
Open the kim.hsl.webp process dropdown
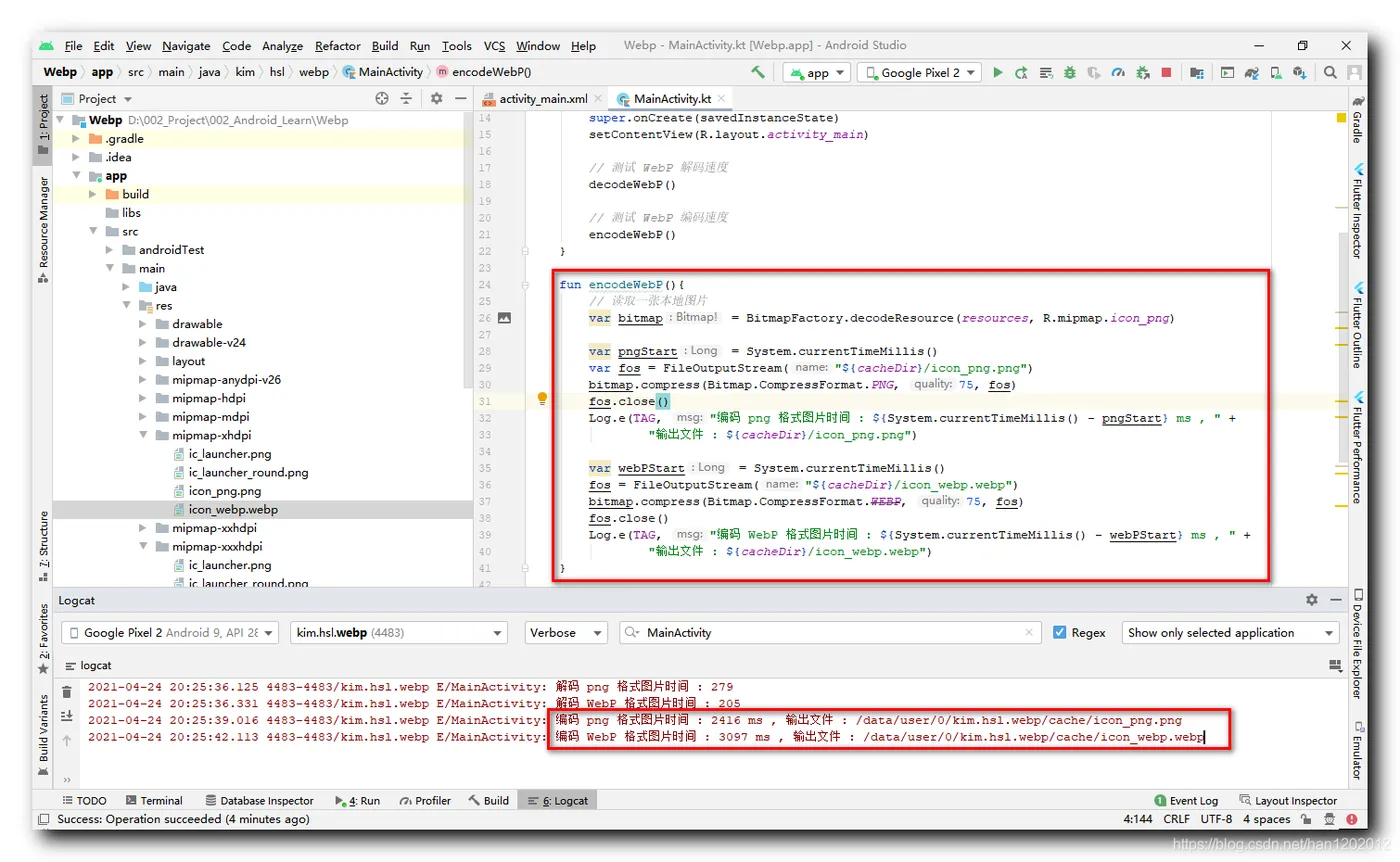pyautogui.click(x=398, y=632)
